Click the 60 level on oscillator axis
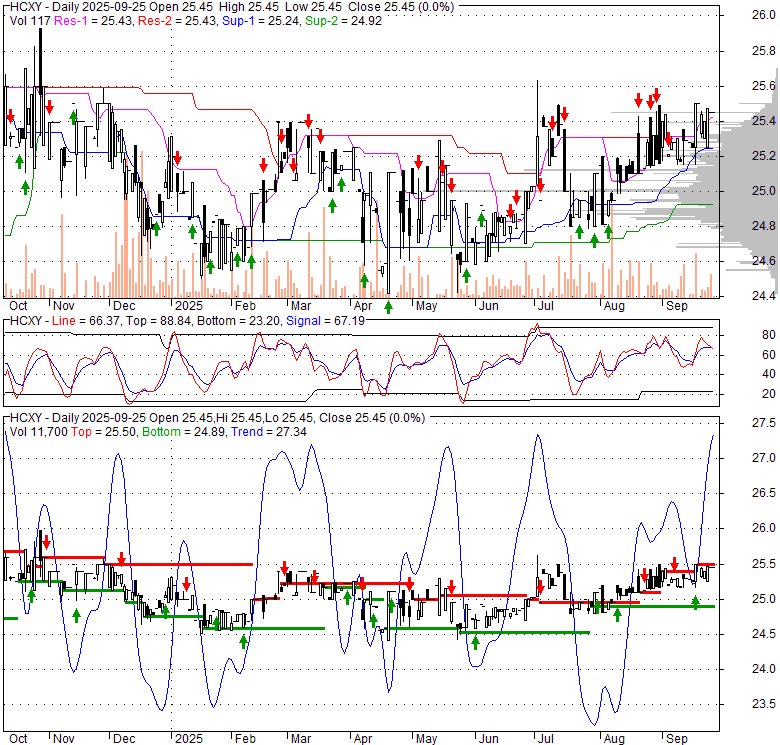Viewport: 780px width, 745px height. (x=769, y=355)
